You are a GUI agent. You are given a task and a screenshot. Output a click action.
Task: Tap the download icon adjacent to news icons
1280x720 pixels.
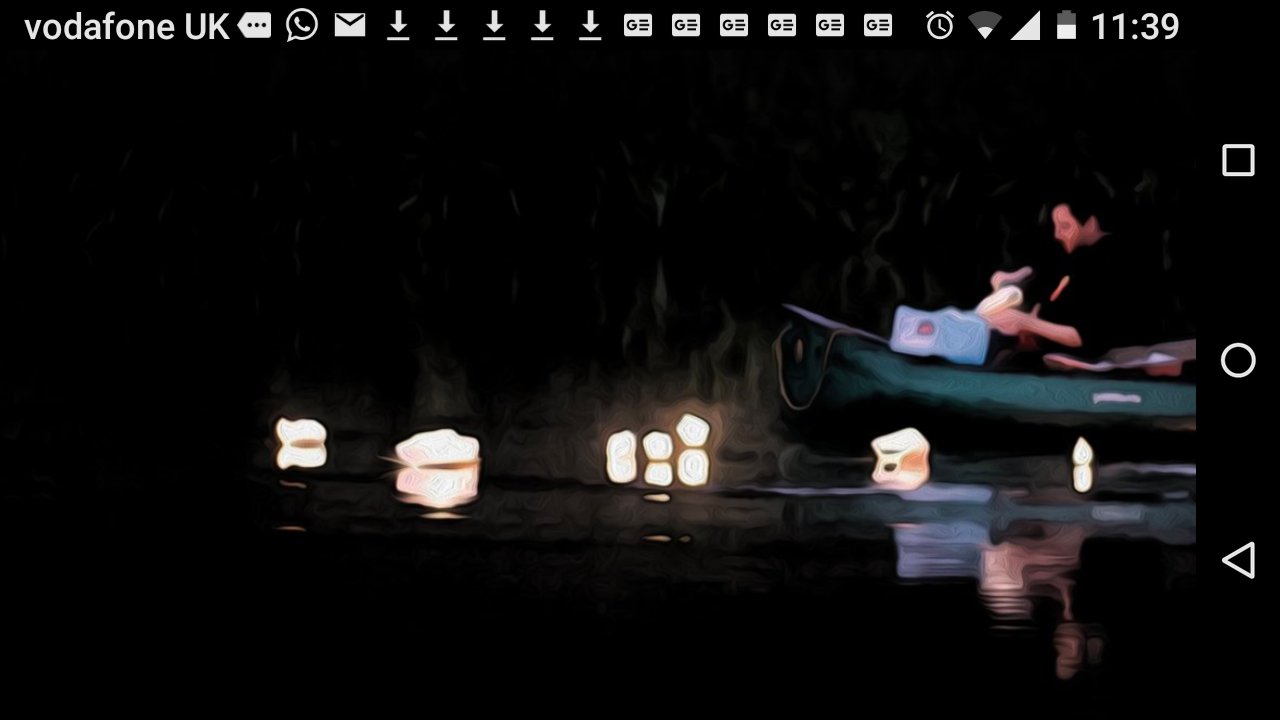(x=590, y=26)
